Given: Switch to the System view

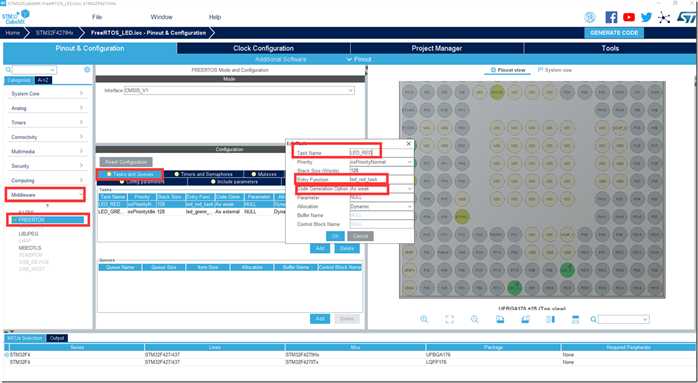Looking at the screenshot, I should click(x=555, y=70).
